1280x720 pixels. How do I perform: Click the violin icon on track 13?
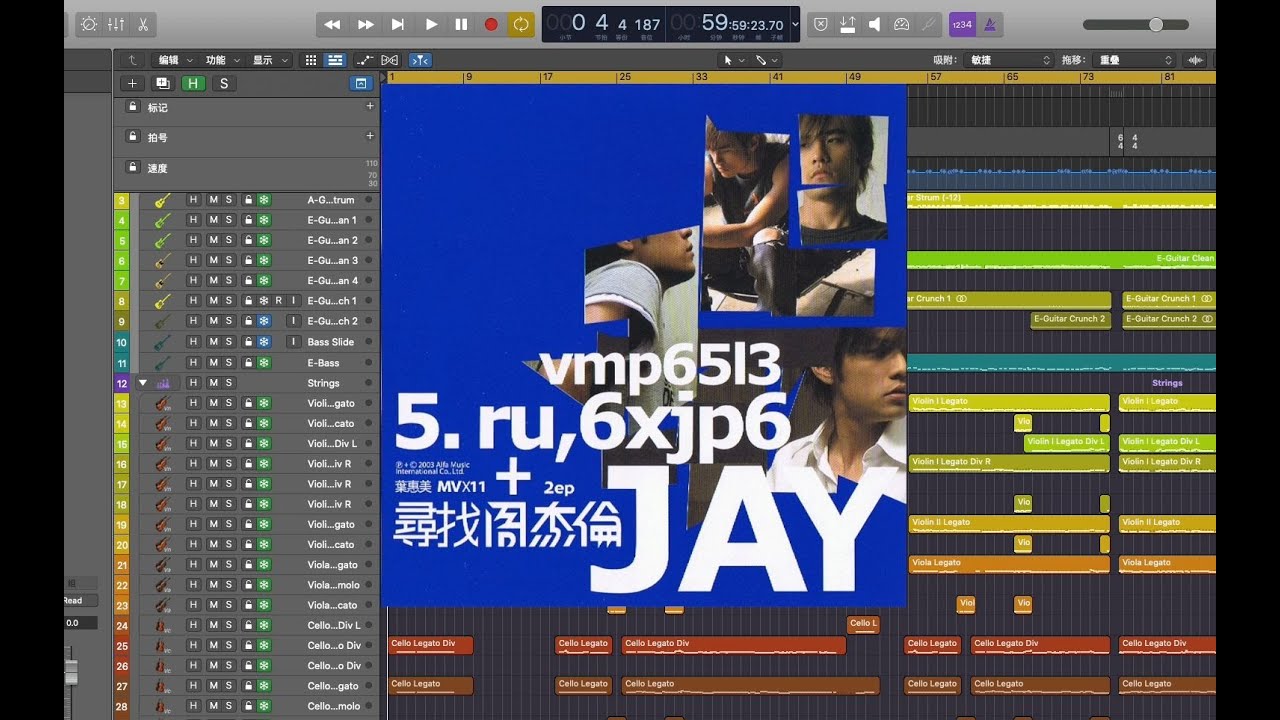(161, 403)
